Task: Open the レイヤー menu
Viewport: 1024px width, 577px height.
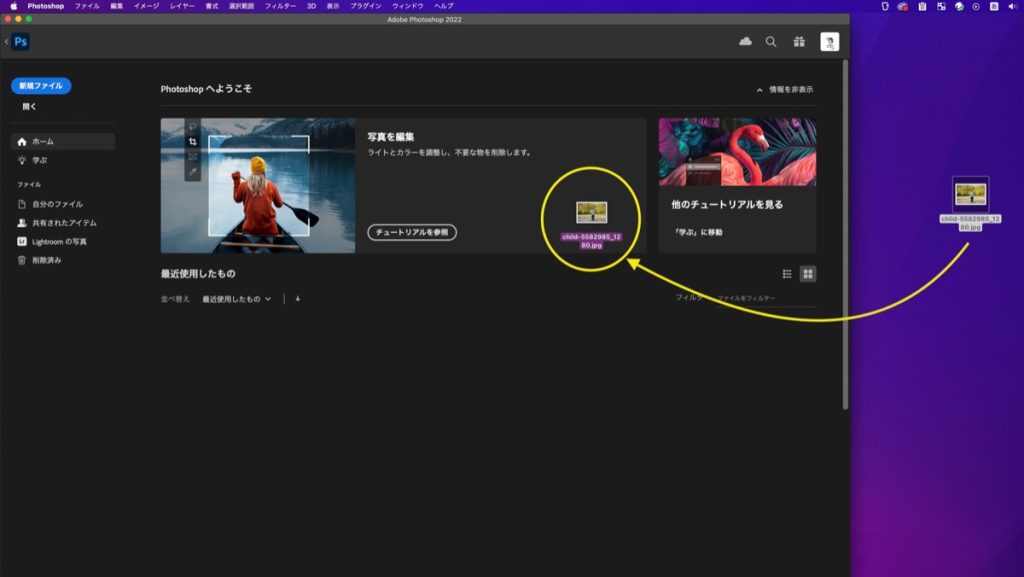Action: click(x=182, y=6)
